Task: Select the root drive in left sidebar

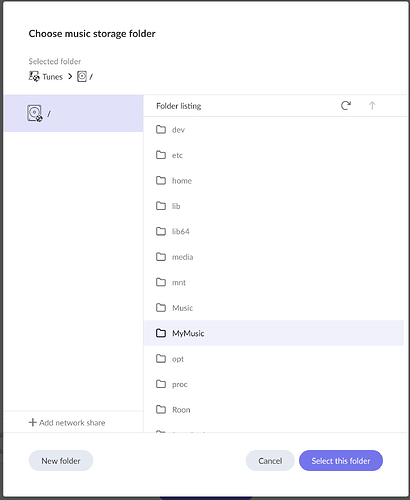Action: 74,113
